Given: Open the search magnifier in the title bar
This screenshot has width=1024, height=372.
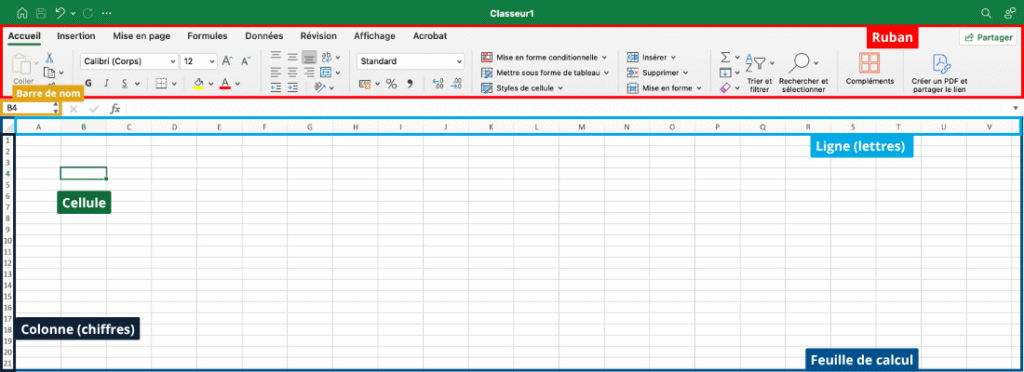Looking at the screenshot, I should pos(986,13).
